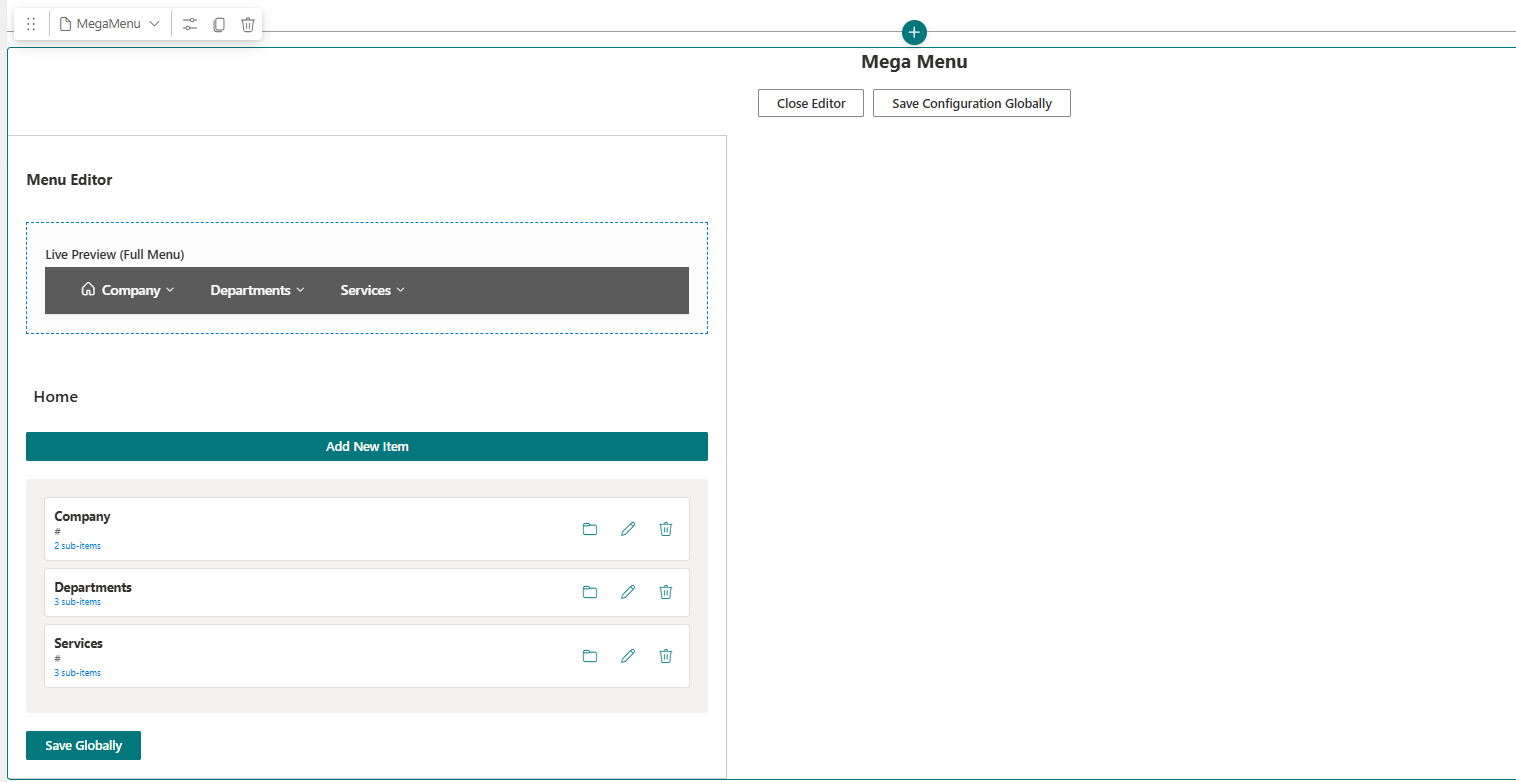Remove the Departments menu item
This screenshot has height=782, width=1516.
[x=666, y=592]
